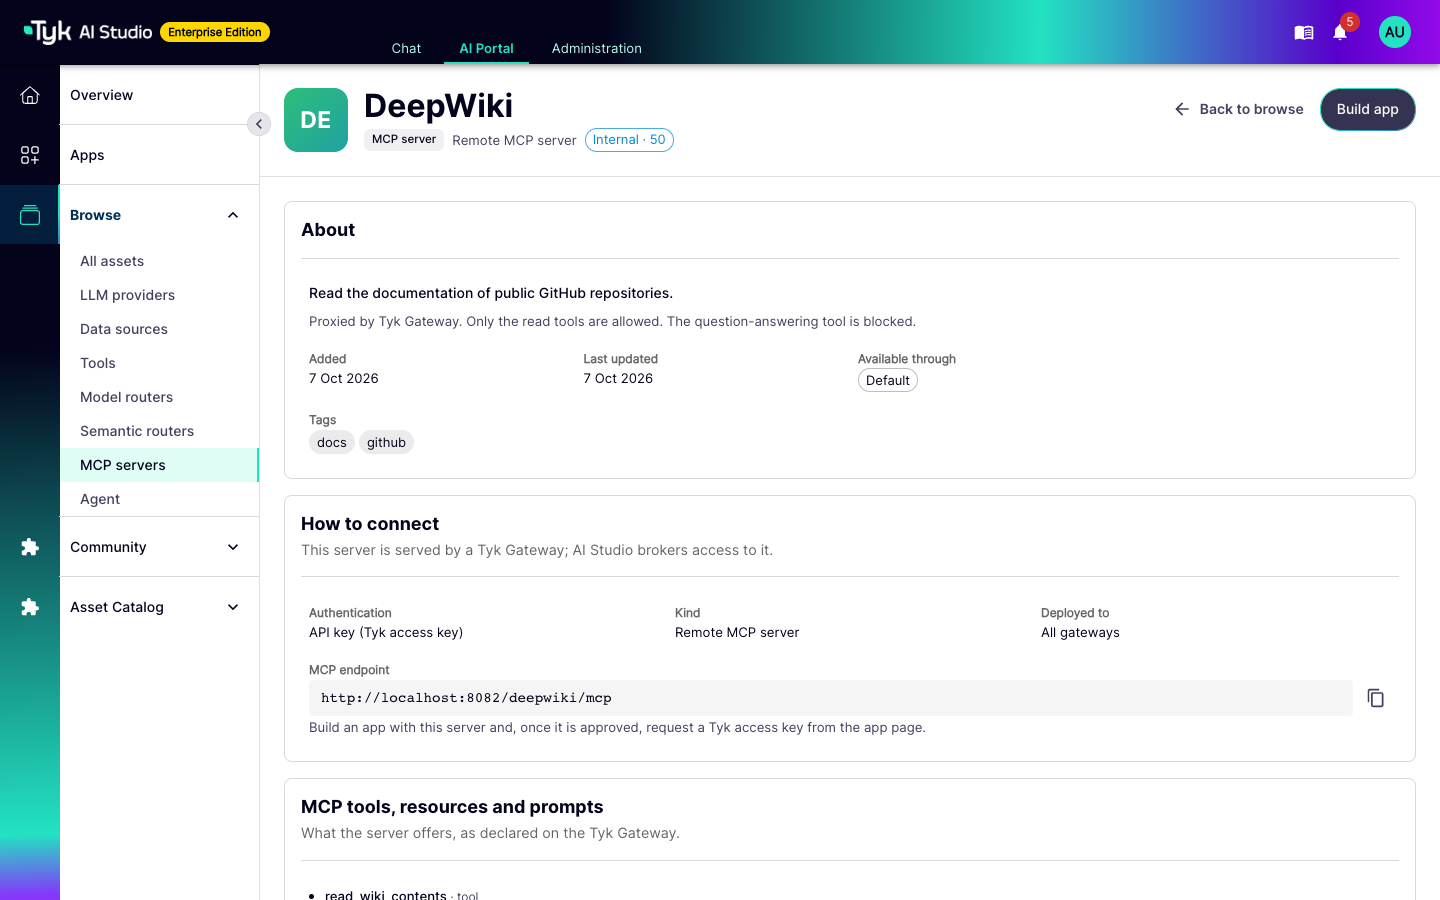Click the MCP server type badge
The height and width of the screenshot is (900, 1440).
404,139
